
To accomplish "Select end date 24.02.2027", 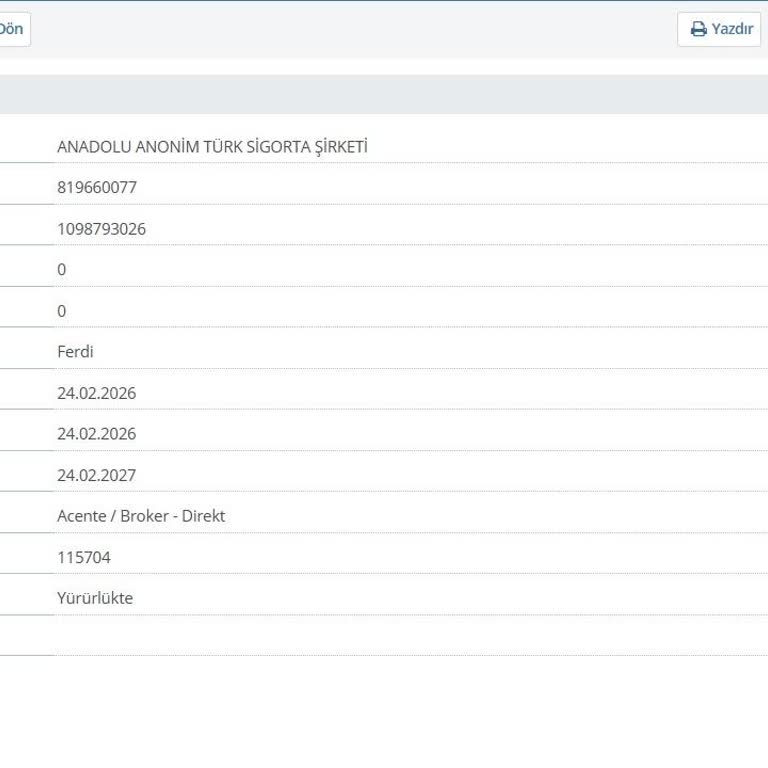I will coord(96,475).
